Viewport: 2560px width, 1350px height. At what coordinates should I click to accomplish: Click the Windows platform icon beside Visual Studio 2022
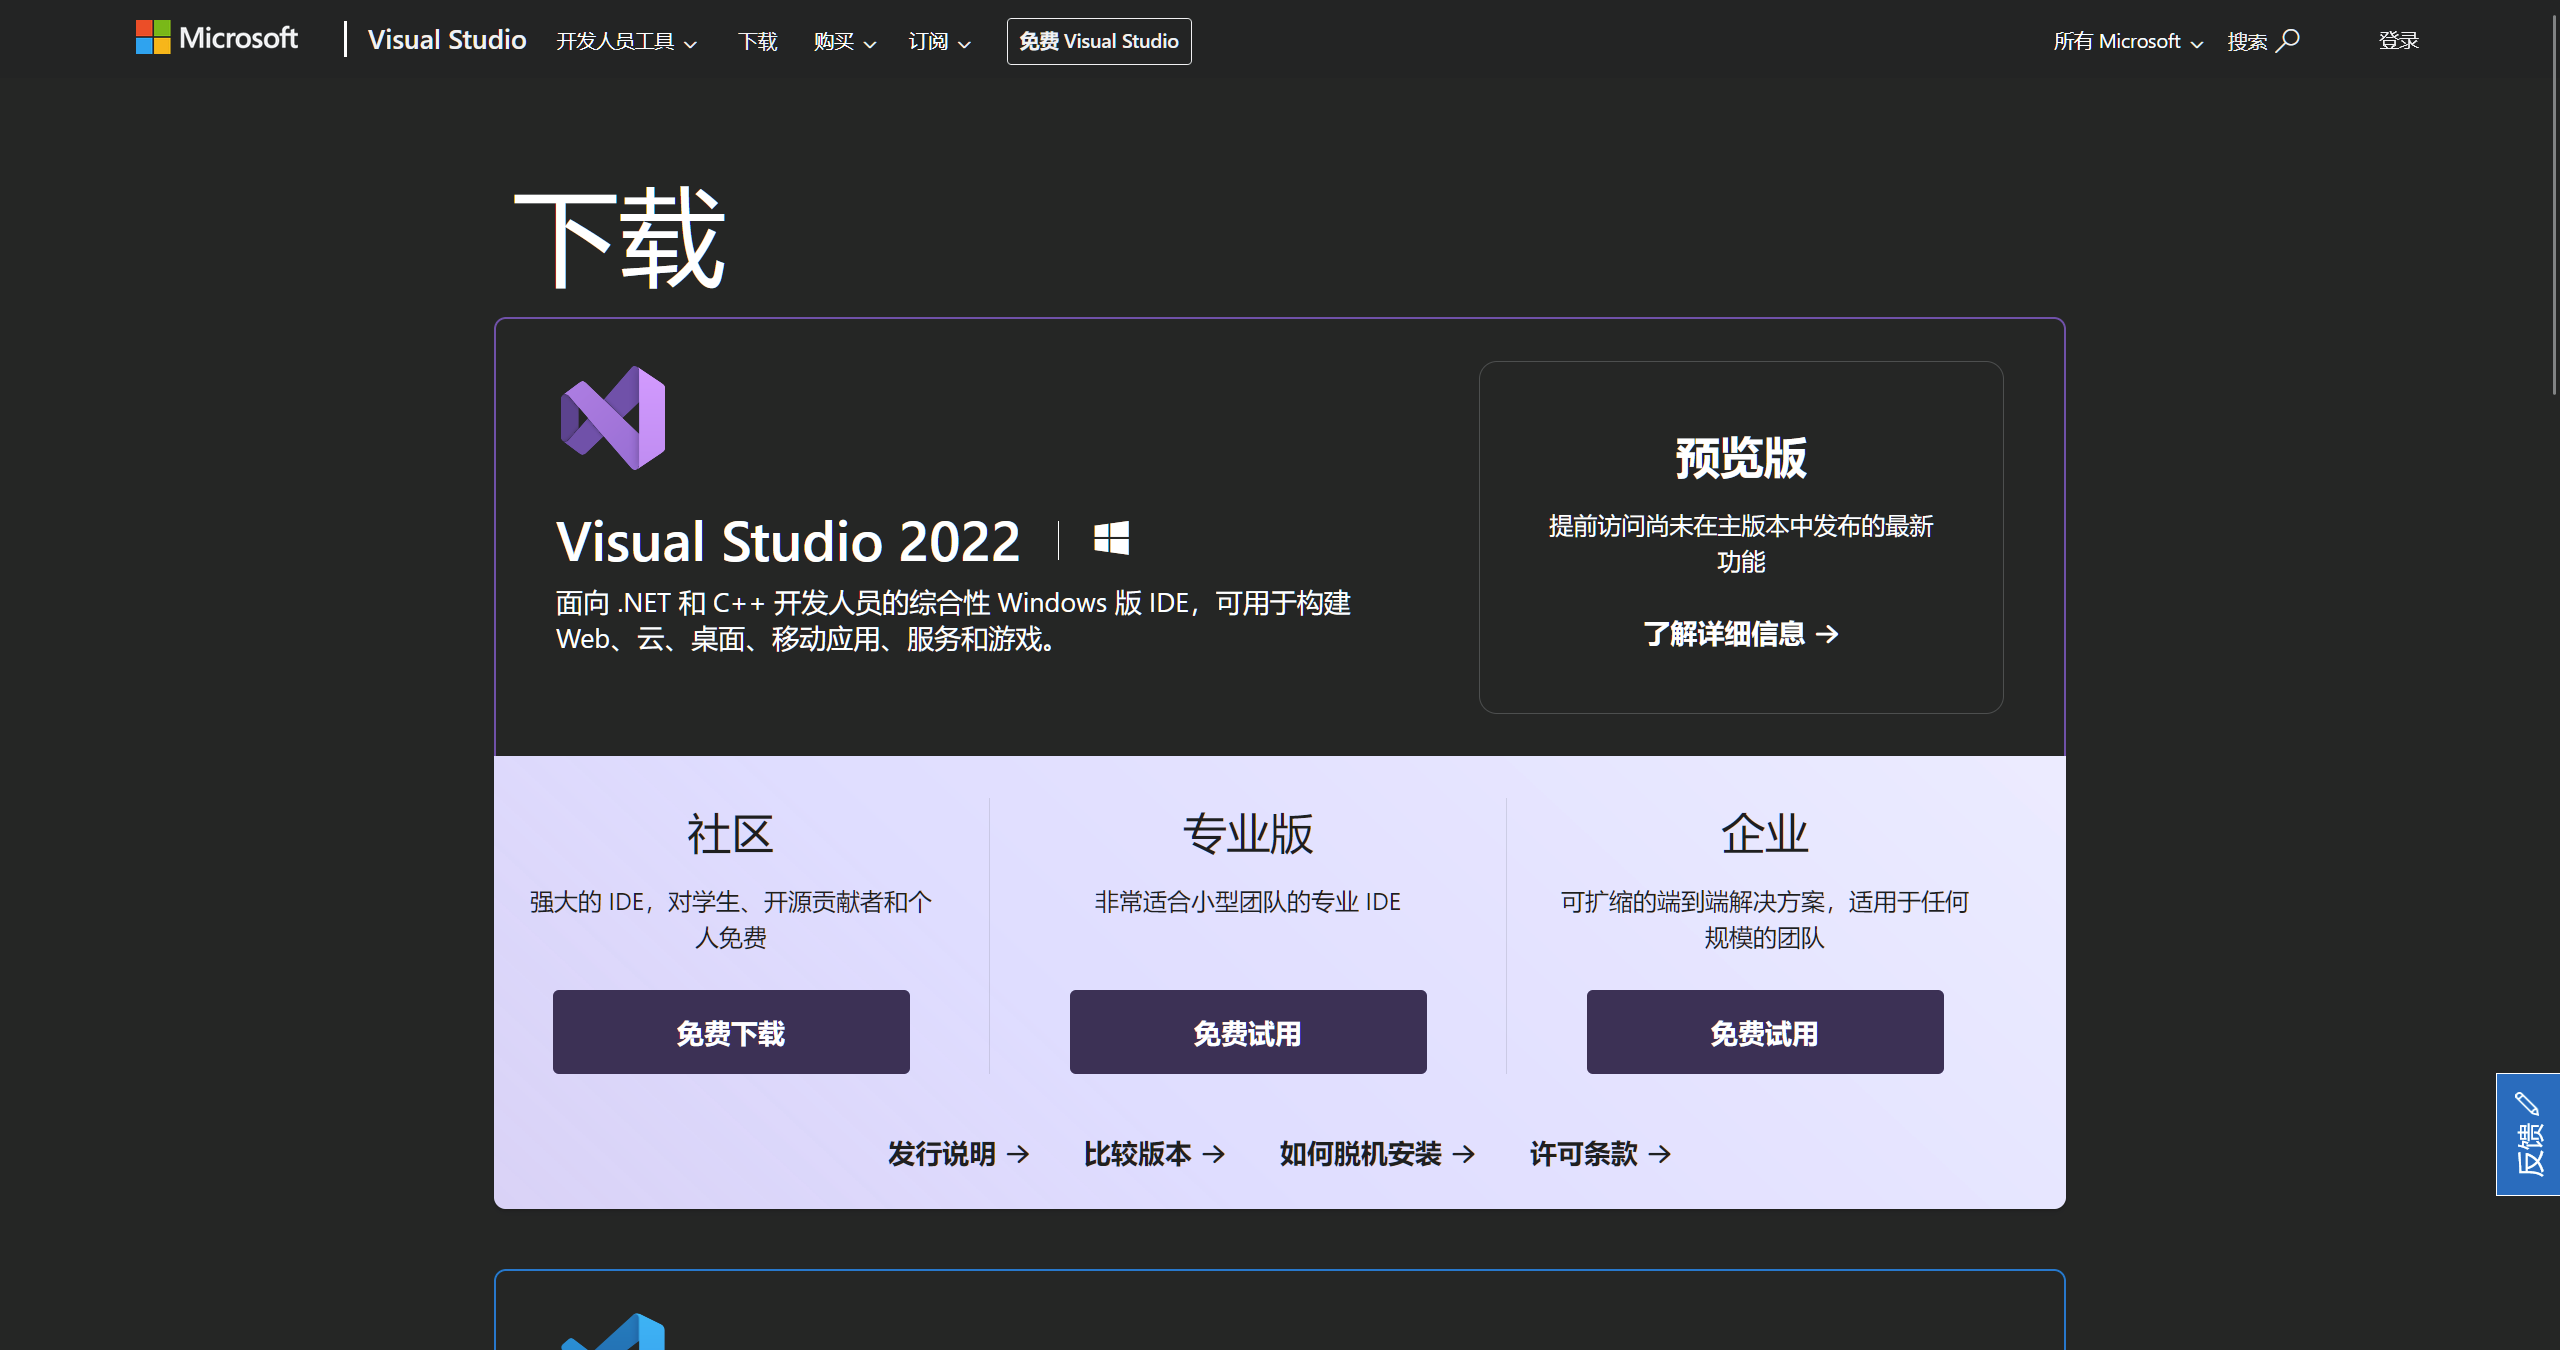[x=1111, y=538]
